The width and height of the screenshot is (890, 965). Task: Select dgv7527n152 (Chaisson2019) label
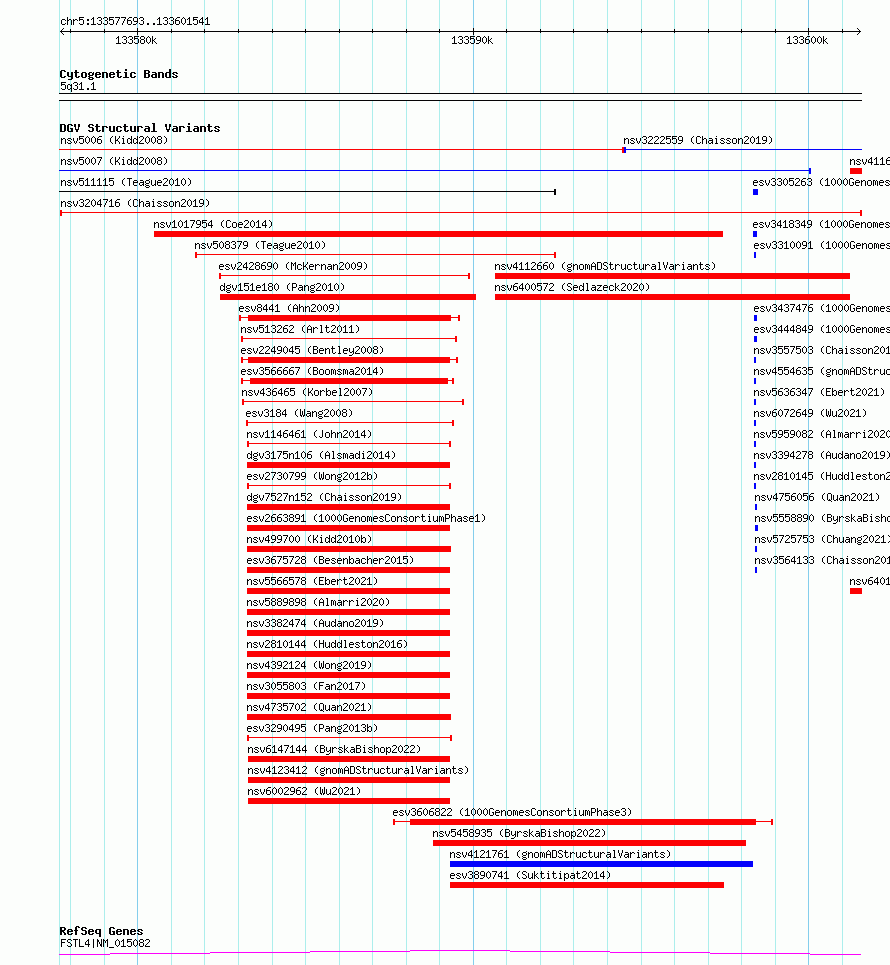[324, 497]
